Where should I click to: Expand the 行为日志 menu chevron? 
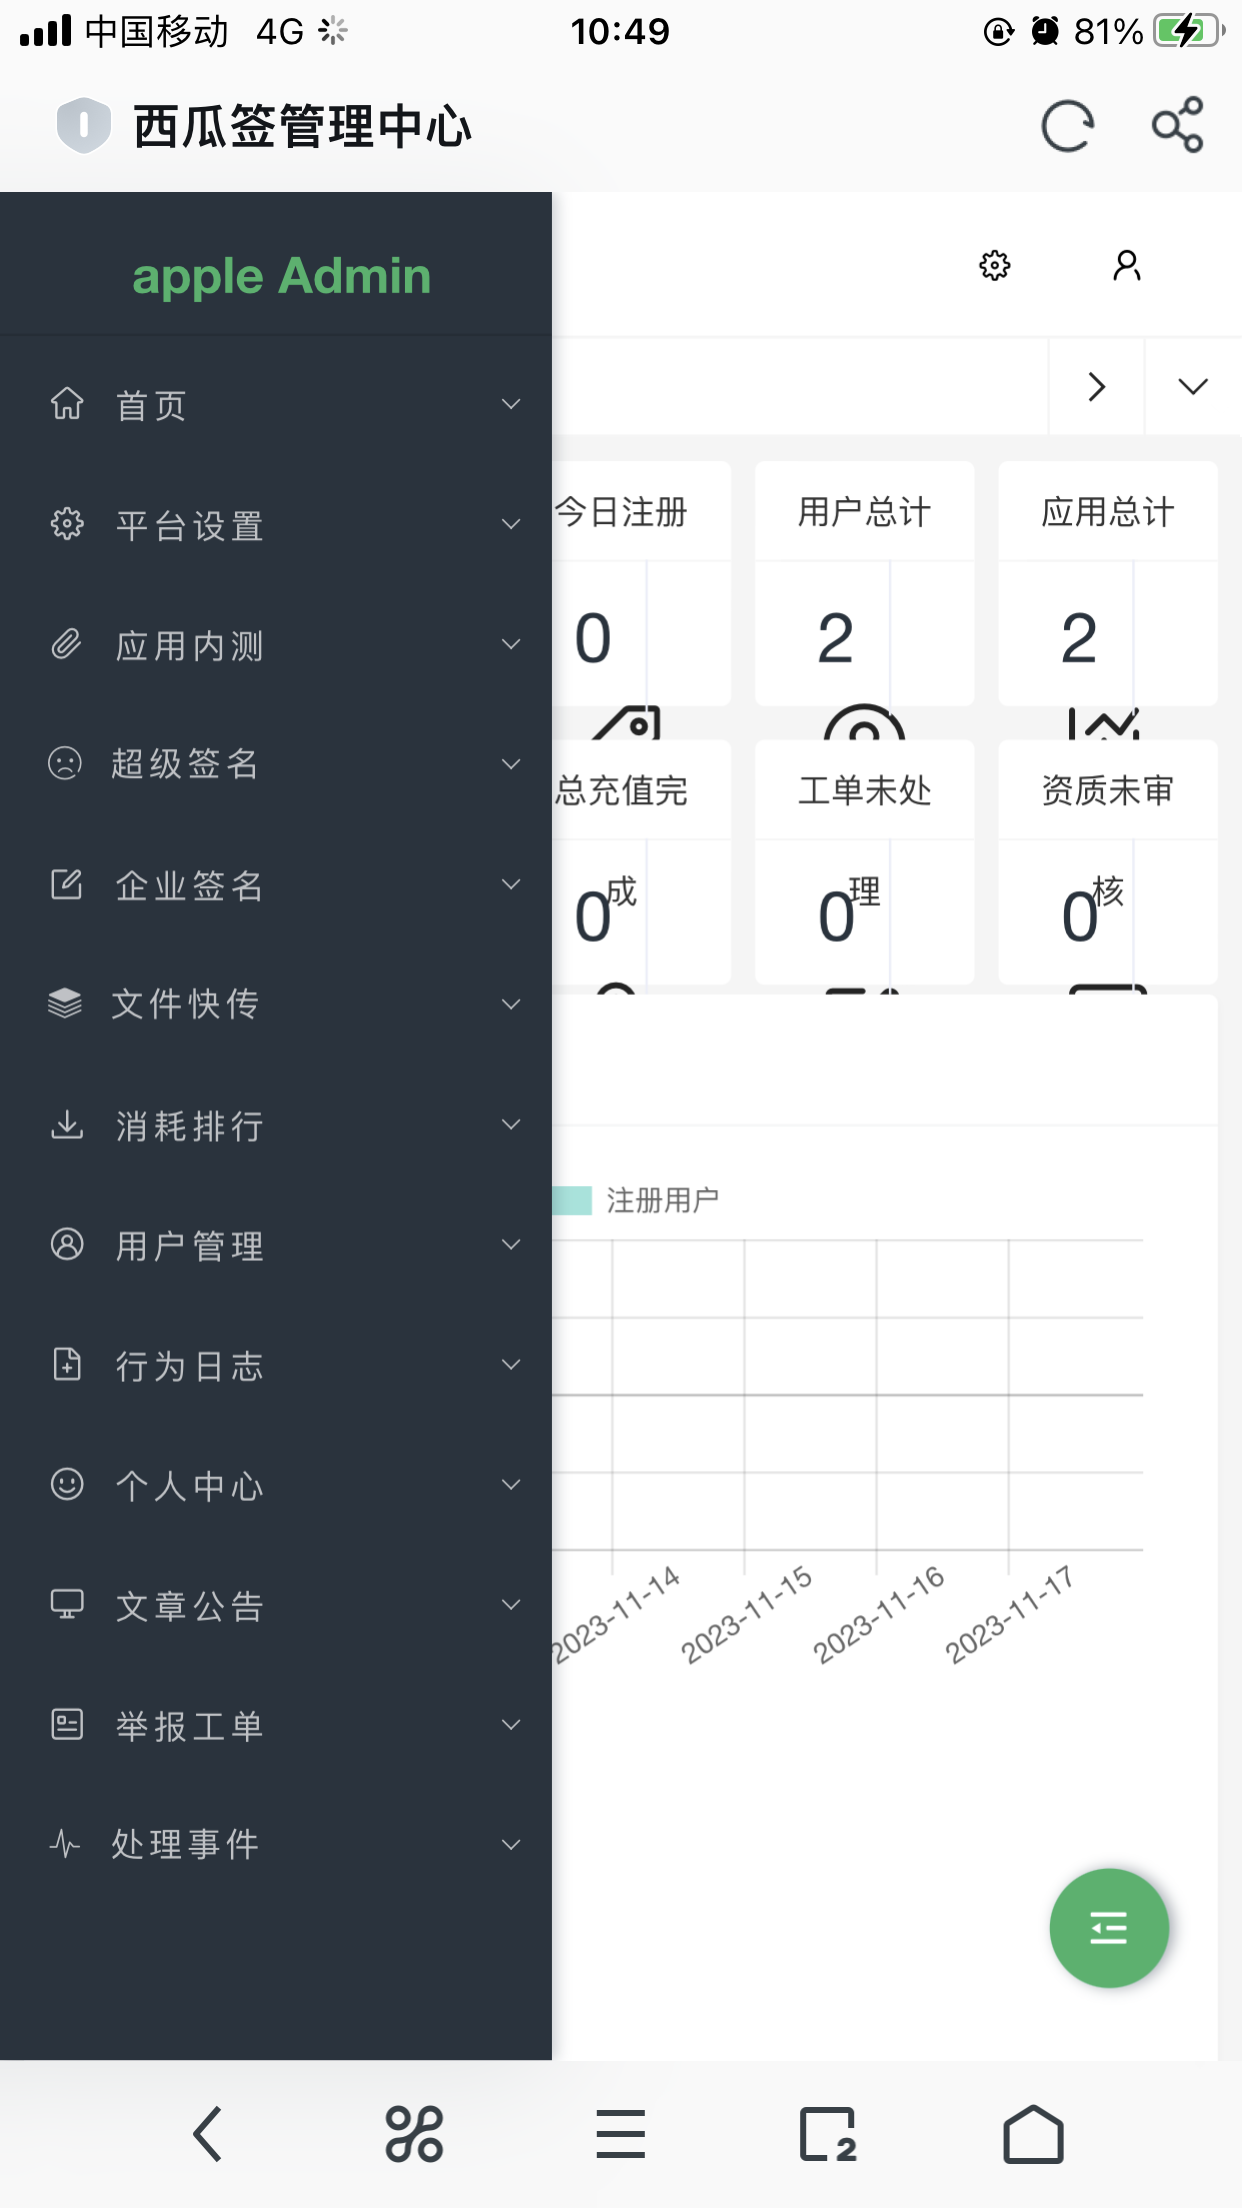(x=511, y=1364)
